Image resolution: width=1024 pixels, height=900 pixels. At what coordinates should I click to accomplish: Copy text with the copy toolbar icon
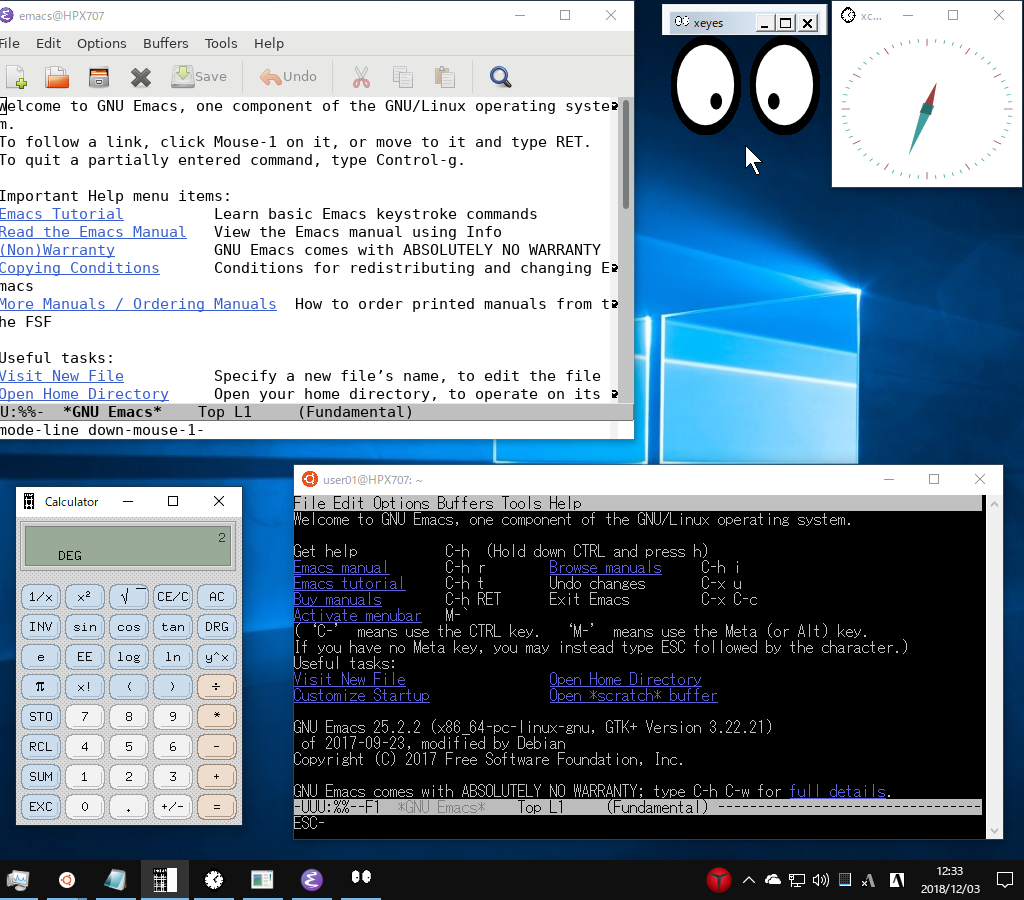402,77
